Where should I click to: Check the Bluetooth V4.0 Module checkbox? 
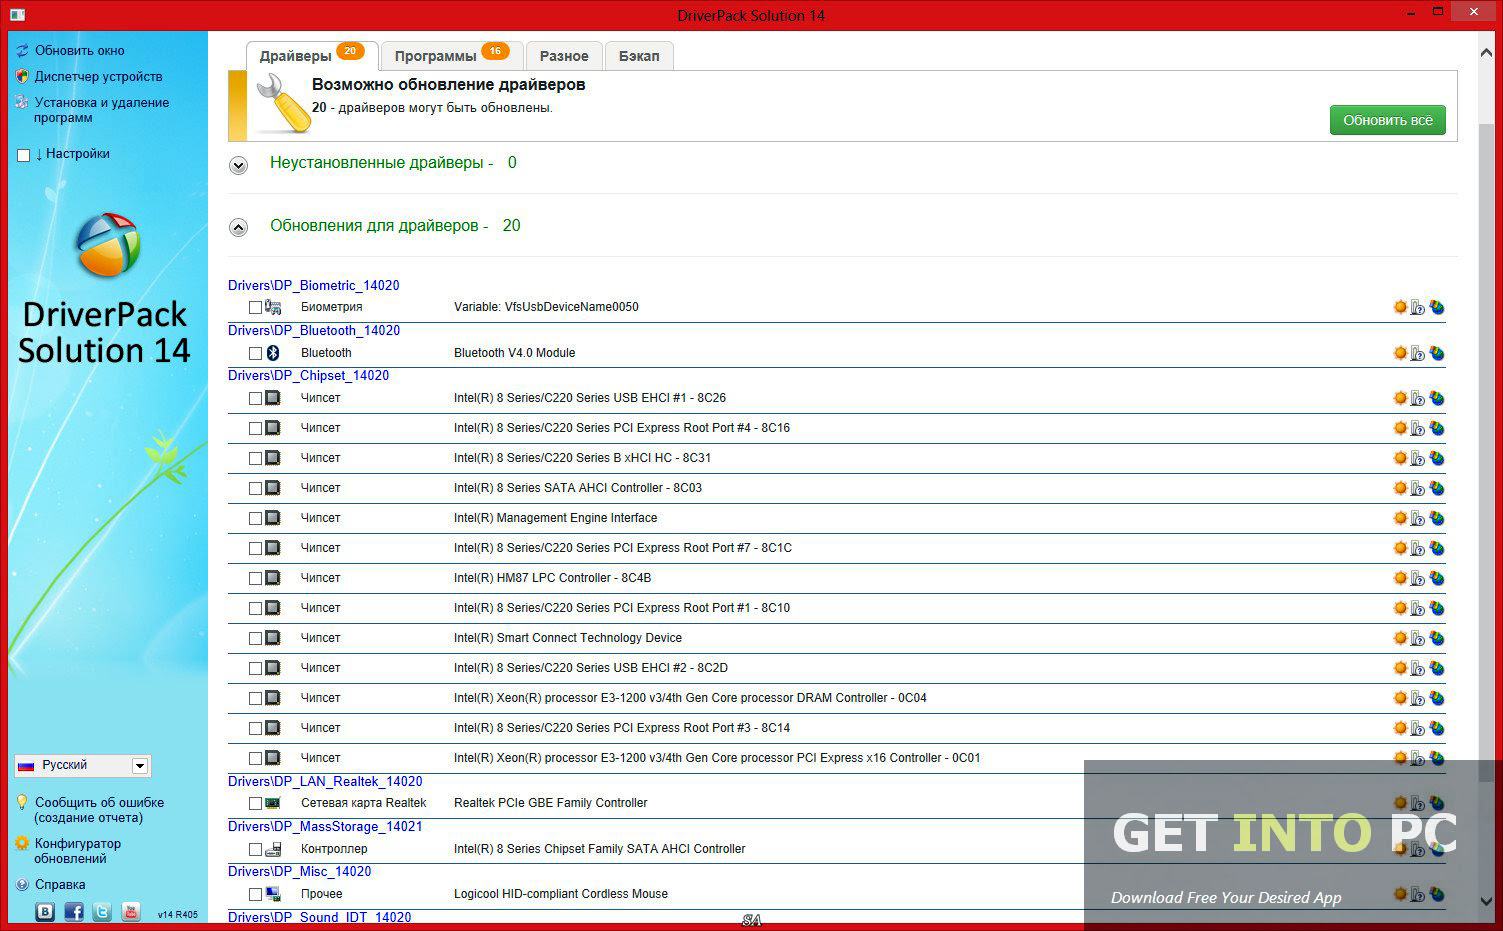pos(255,354)
